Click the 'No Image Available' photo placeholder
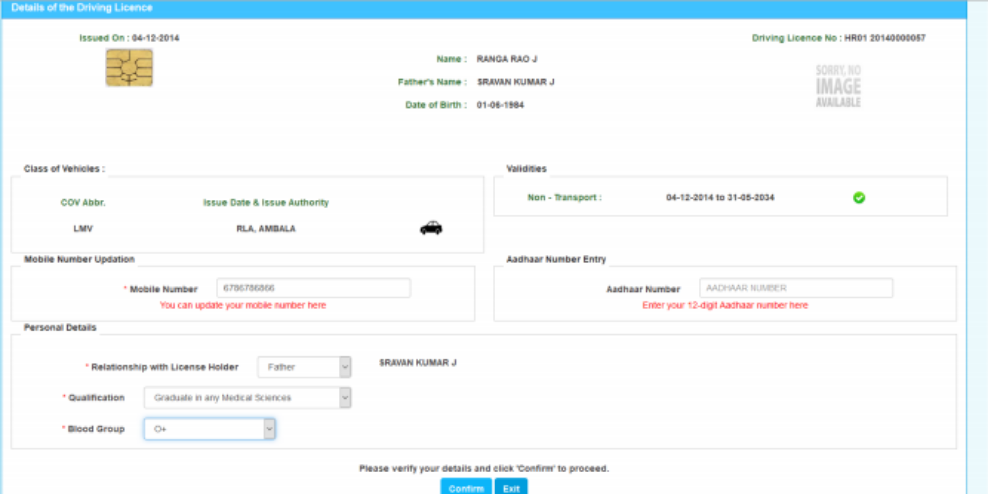 837,86
